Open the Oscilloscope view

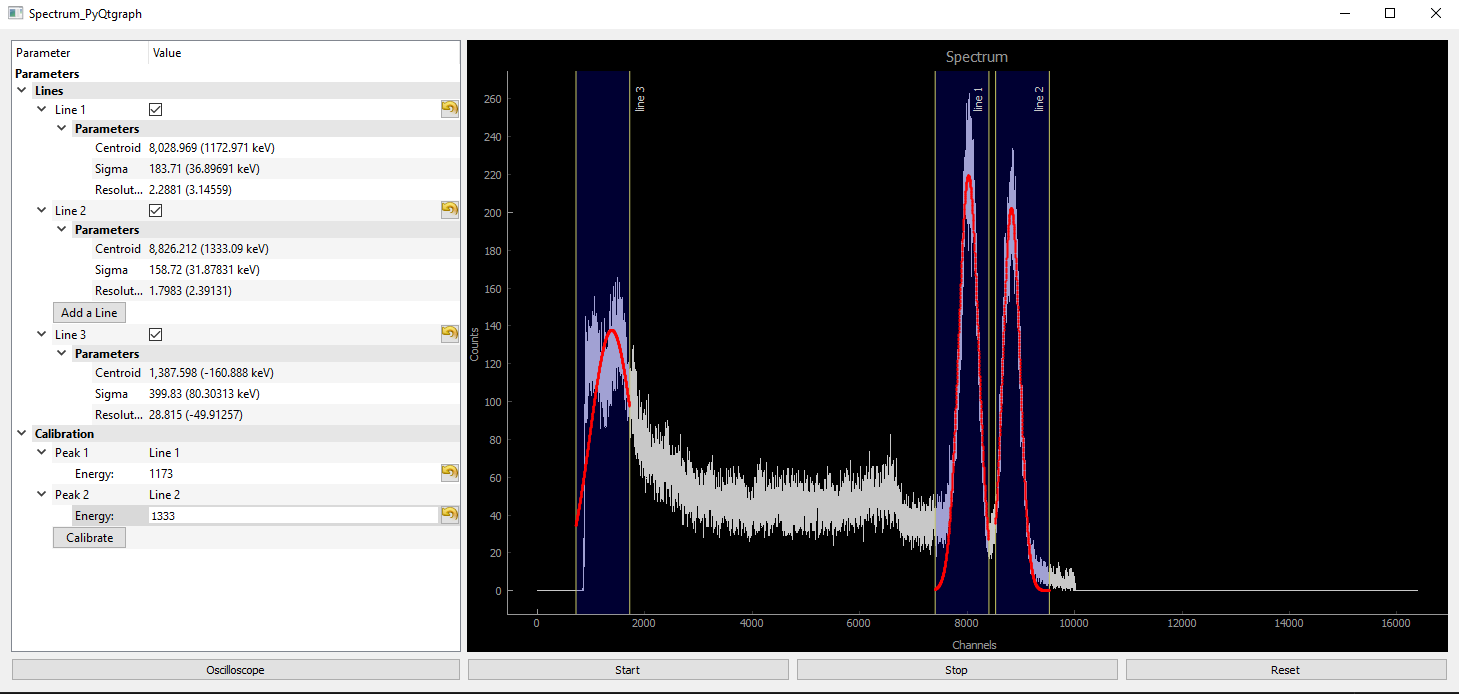(235, 670)
